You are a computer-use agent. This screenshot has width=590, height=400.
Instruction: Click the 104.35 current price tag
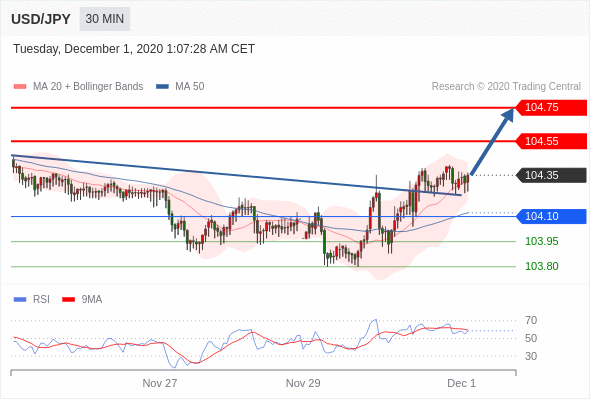point(551,175)
